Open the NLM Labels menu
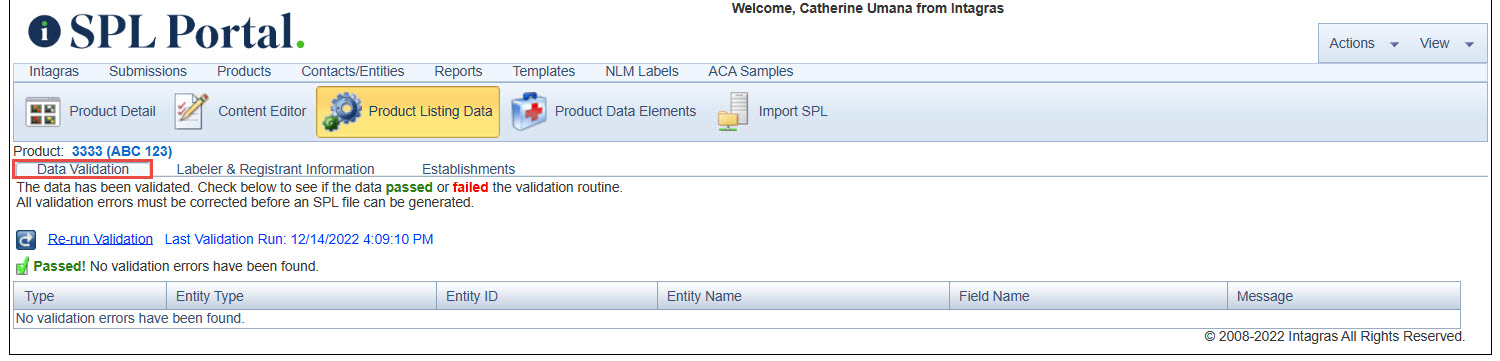Screen dimensions: 1500x361 642,71
